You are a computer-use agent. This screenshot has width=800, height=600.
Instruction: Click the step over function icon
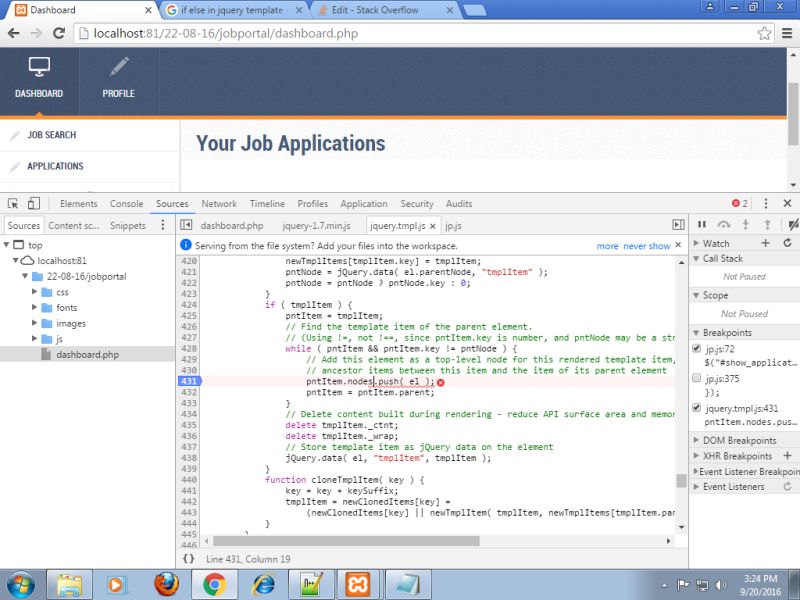(x=723, y=224)
